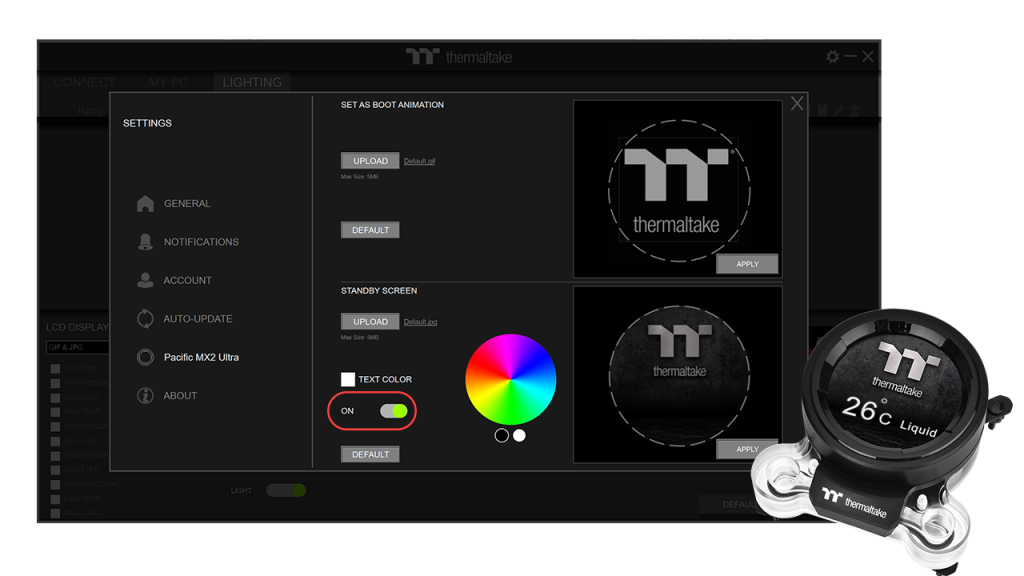Screen dimensions: 1024x576
Task: Select the white circle under the color wheel
Action: 519,436
